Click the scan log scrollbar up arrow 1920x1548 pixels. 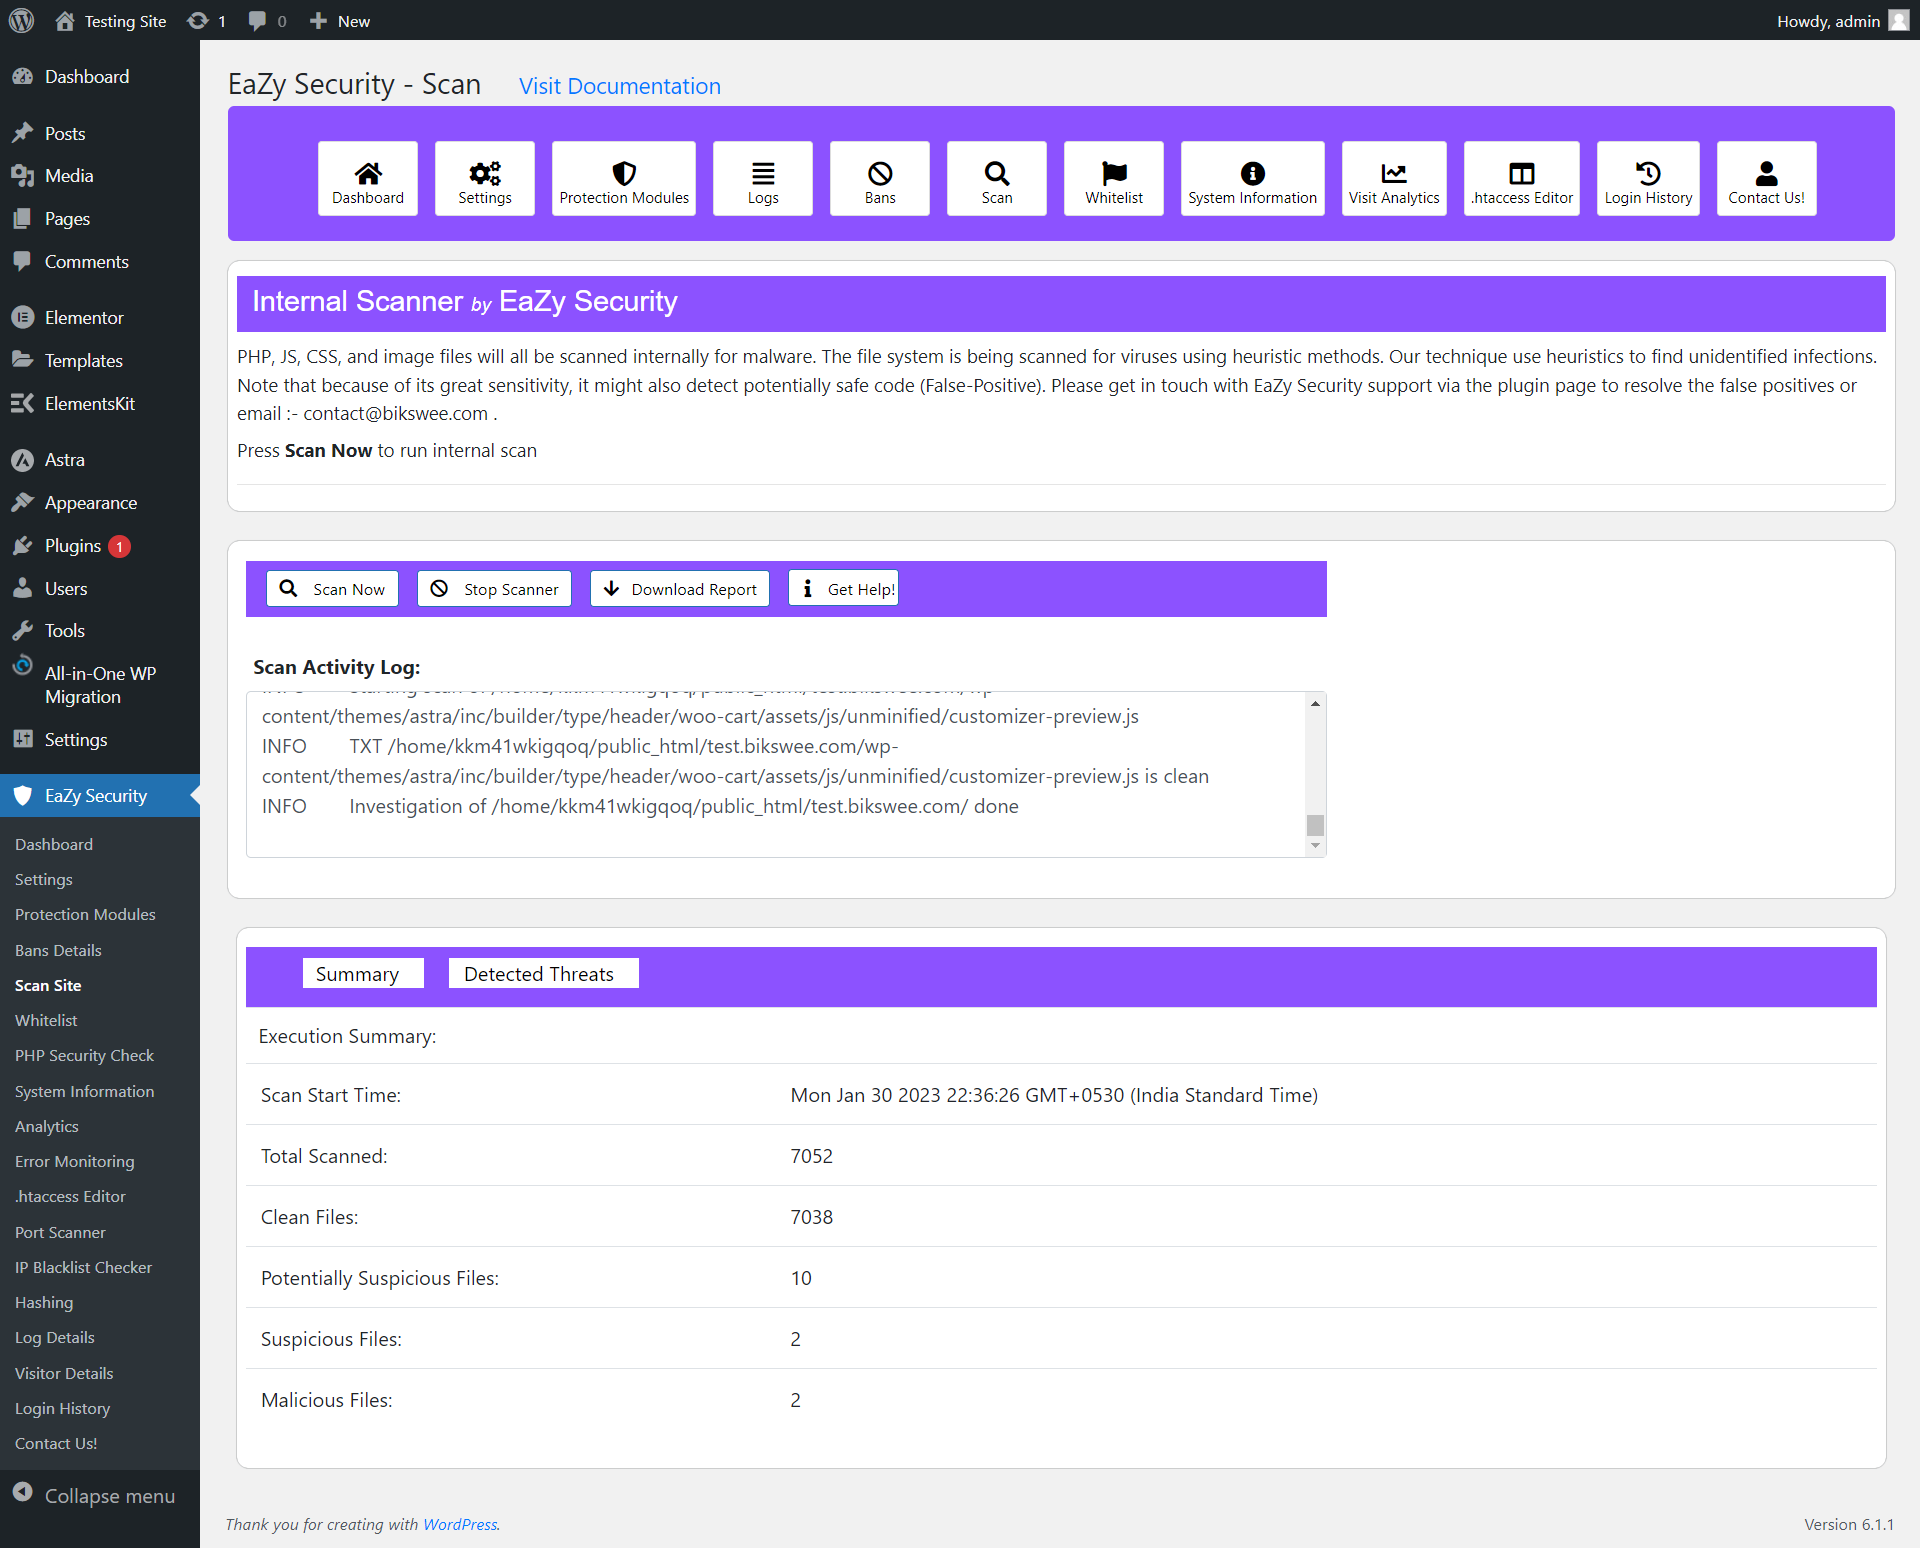1315,703
